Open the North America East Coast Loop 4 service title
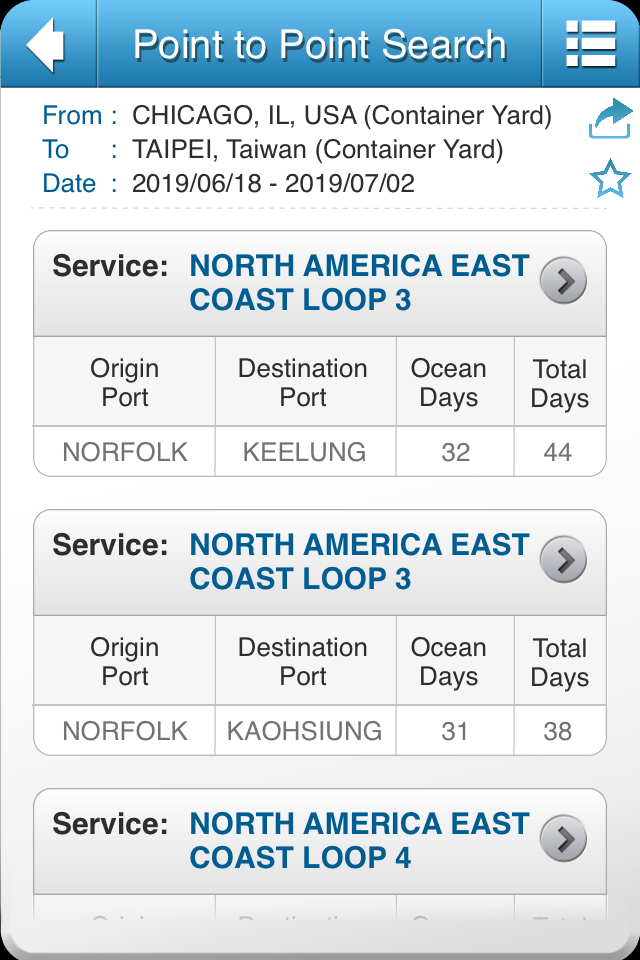 click(x=359, y=840)
